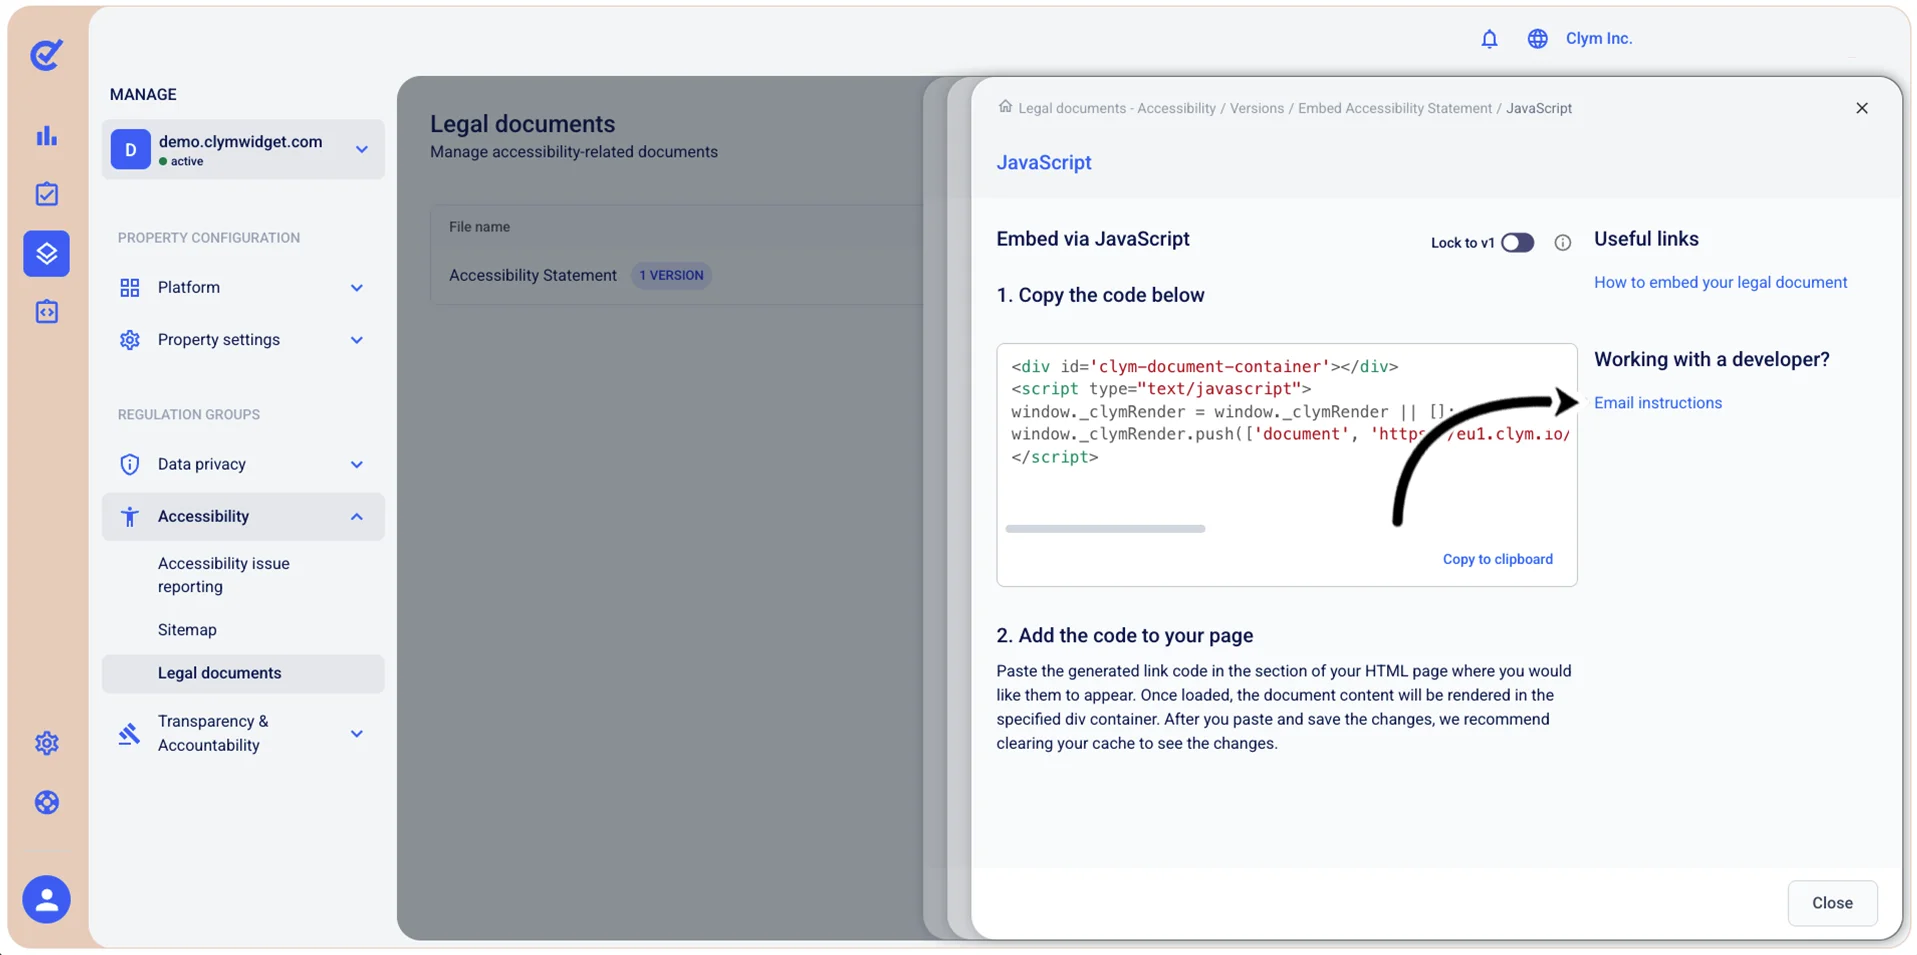Select Legal documents menu item
Screen dimensions: 1917x955
(x=243, y=673)
